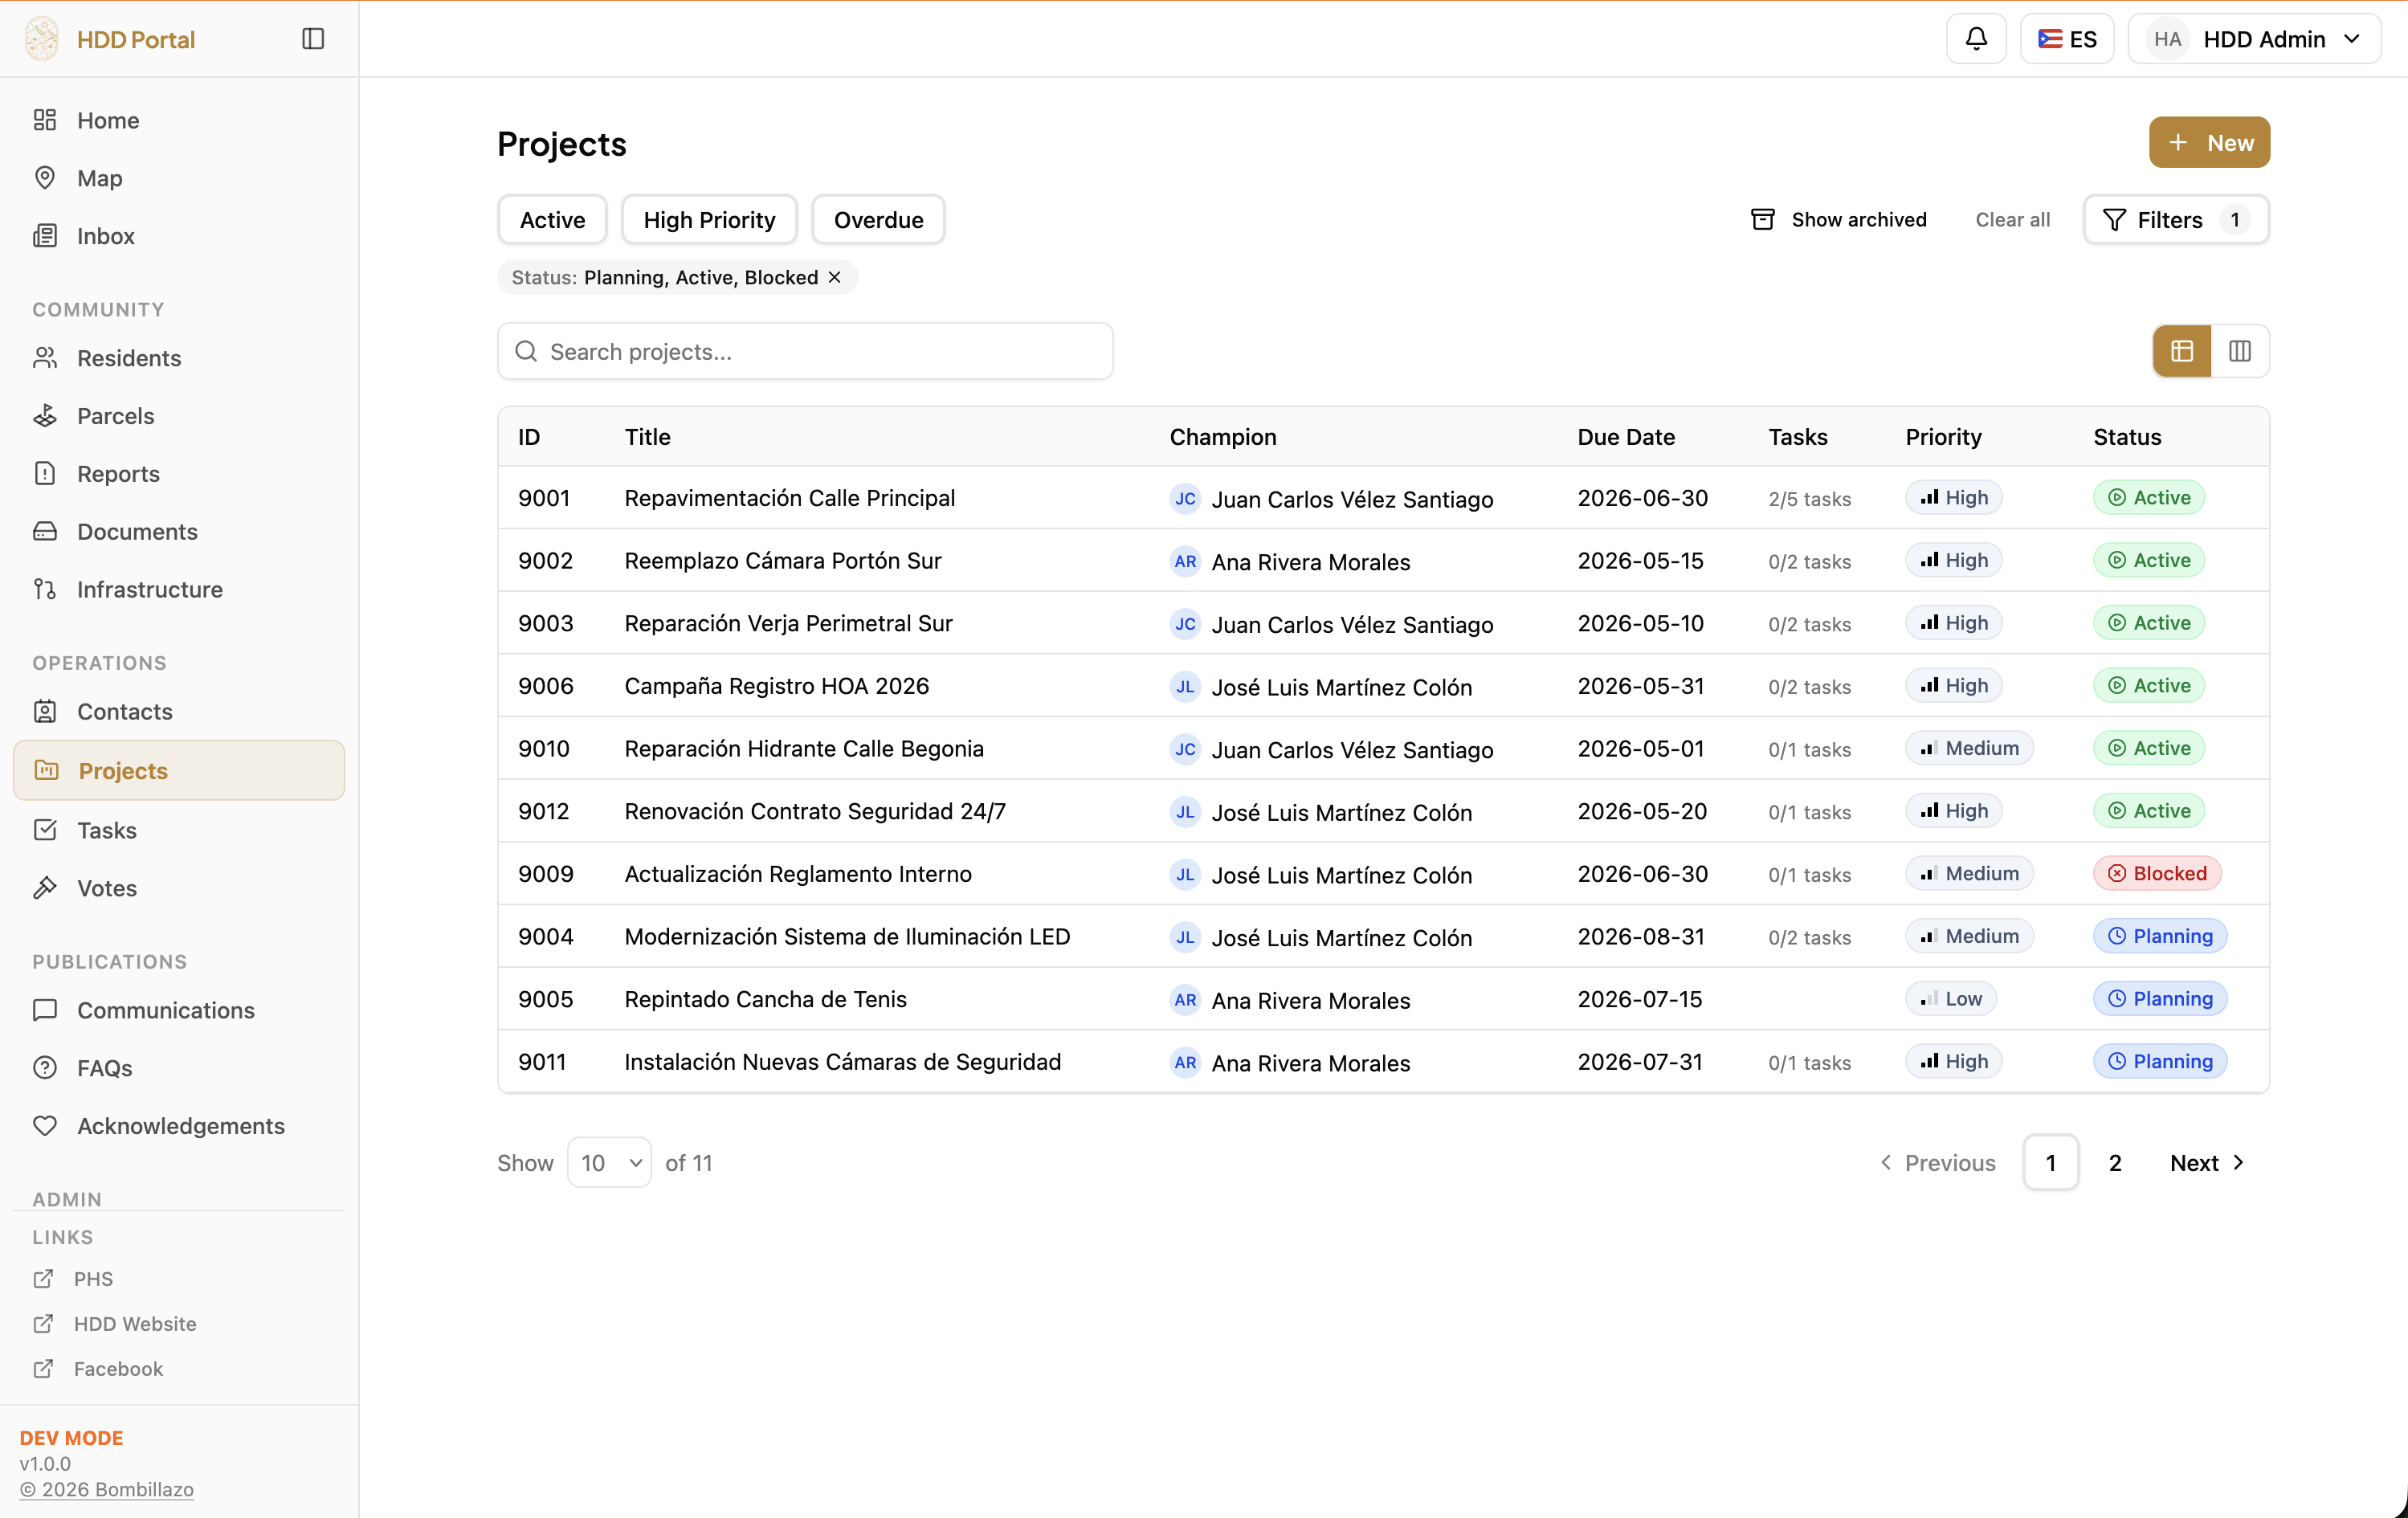Click the Previous page button
Image resolution: width=2408 pixels, height=1518 pixels.
[x=1937, y=1163]
